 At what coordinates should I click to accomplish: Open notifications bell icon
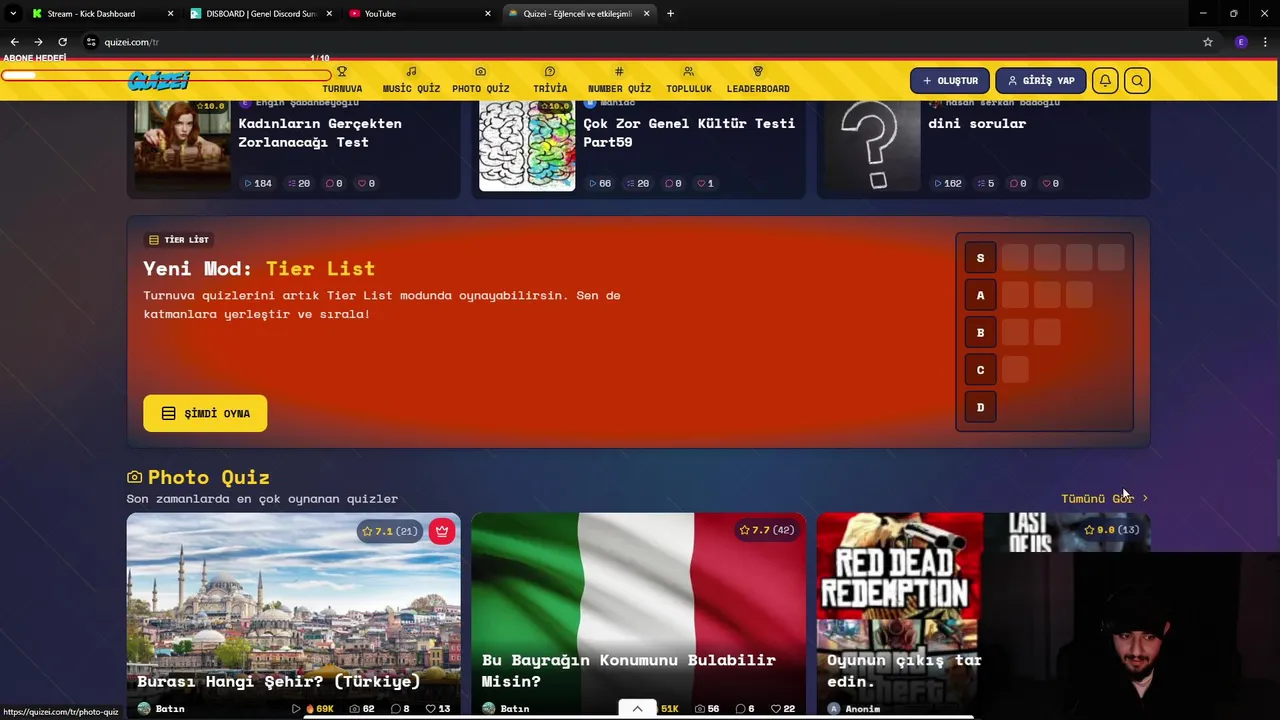[x=1105, y=81]
